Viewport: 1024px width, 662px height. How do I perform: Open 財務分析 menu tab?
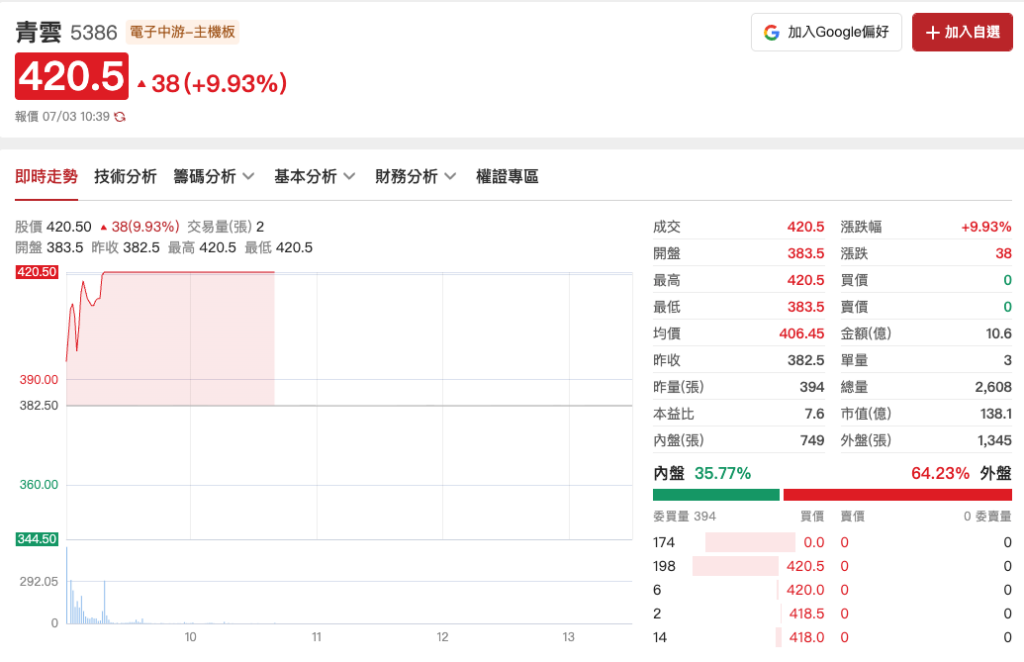[415, 176]
